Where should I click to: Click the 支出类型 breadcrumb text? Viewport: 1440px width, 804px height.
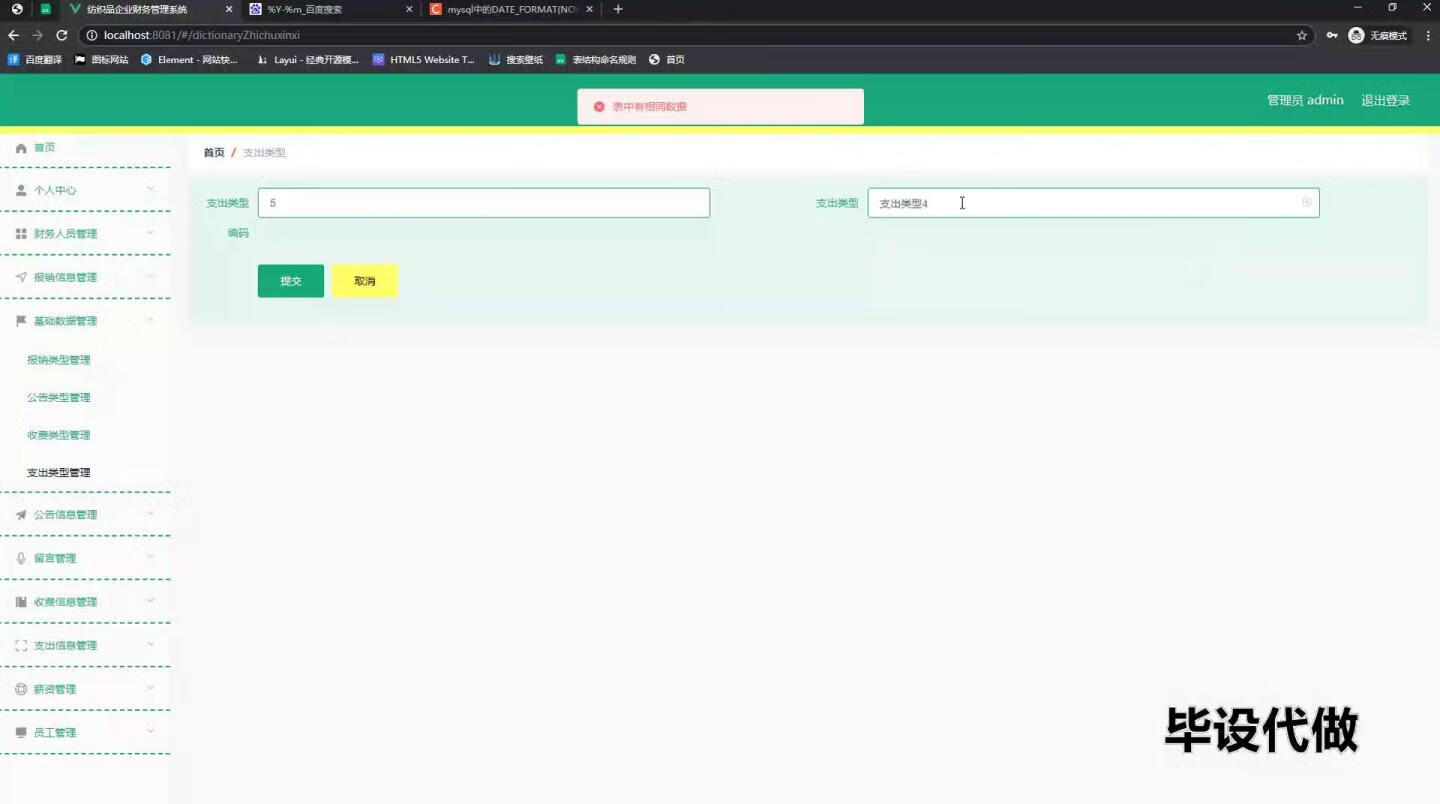[x=265, y=153]
